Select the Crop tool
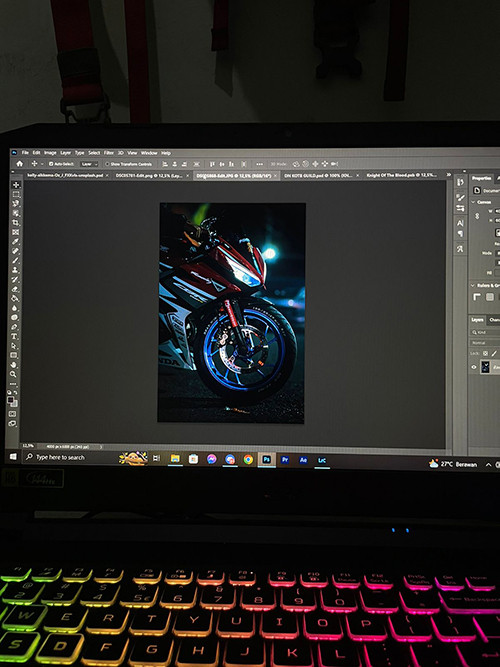The width and height of the screenshot is (500, 667). tap(16, 222)
